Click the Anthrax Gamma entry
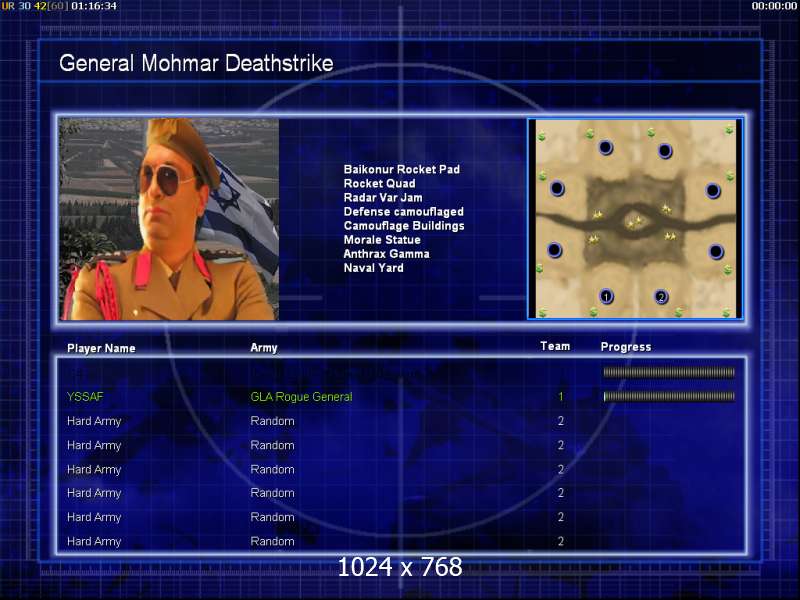The width and height of the screenshot is (800, 600). (x=386, y=254)
